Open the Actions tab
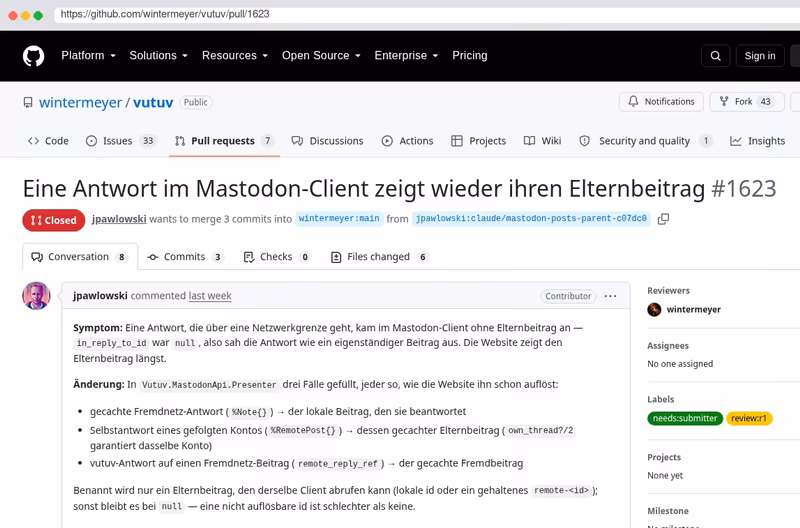 click(407, 141)
